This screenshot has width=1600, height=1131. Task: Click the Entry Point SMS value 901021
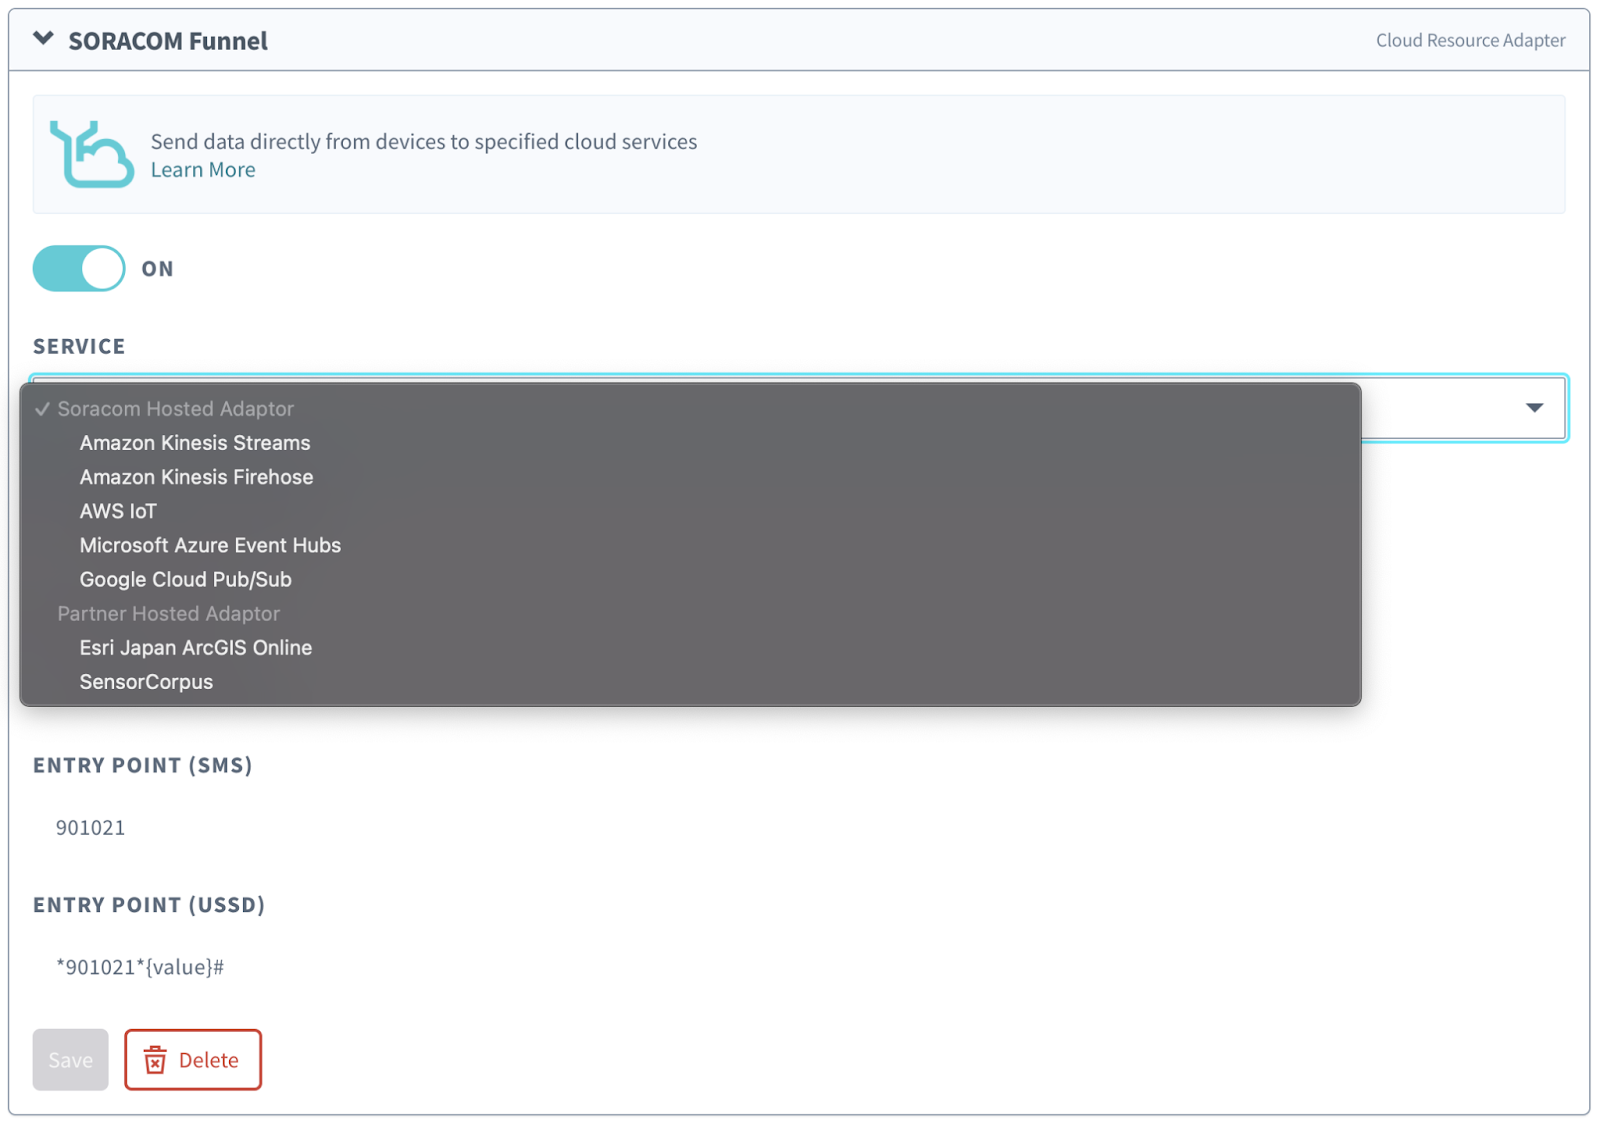[91, 827]
